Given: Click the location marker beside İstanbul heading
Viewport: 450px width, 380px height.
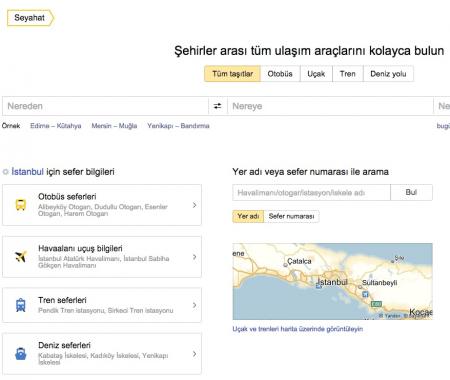Looking at the screenshot, I should point(5,172).
